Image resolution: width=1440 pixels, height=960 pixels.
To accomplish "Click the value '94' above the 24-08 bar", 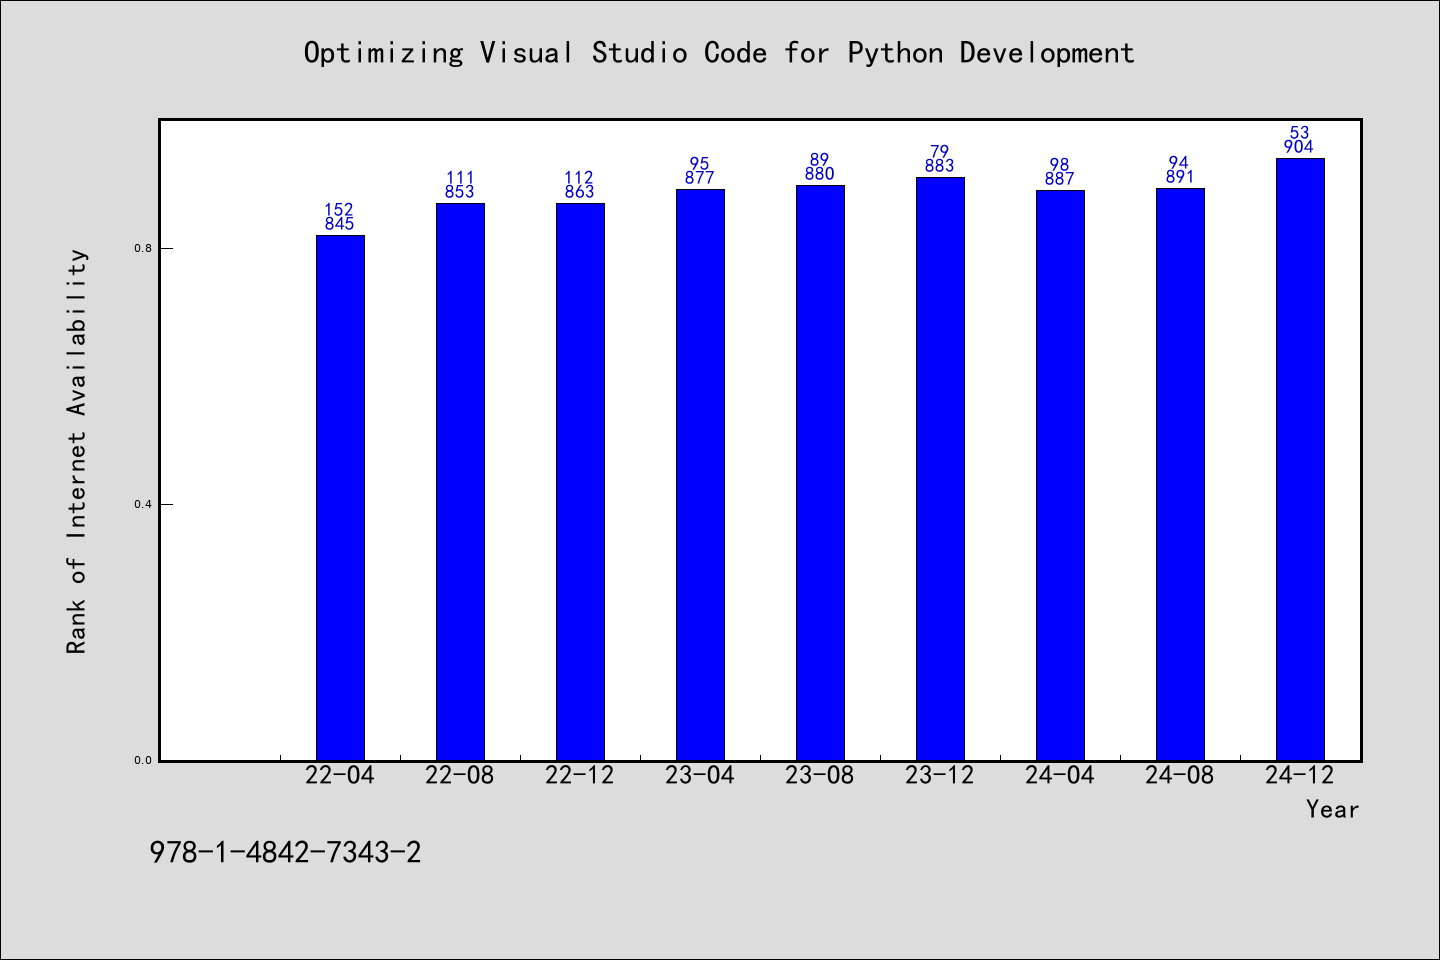I will click(1180, 163).
